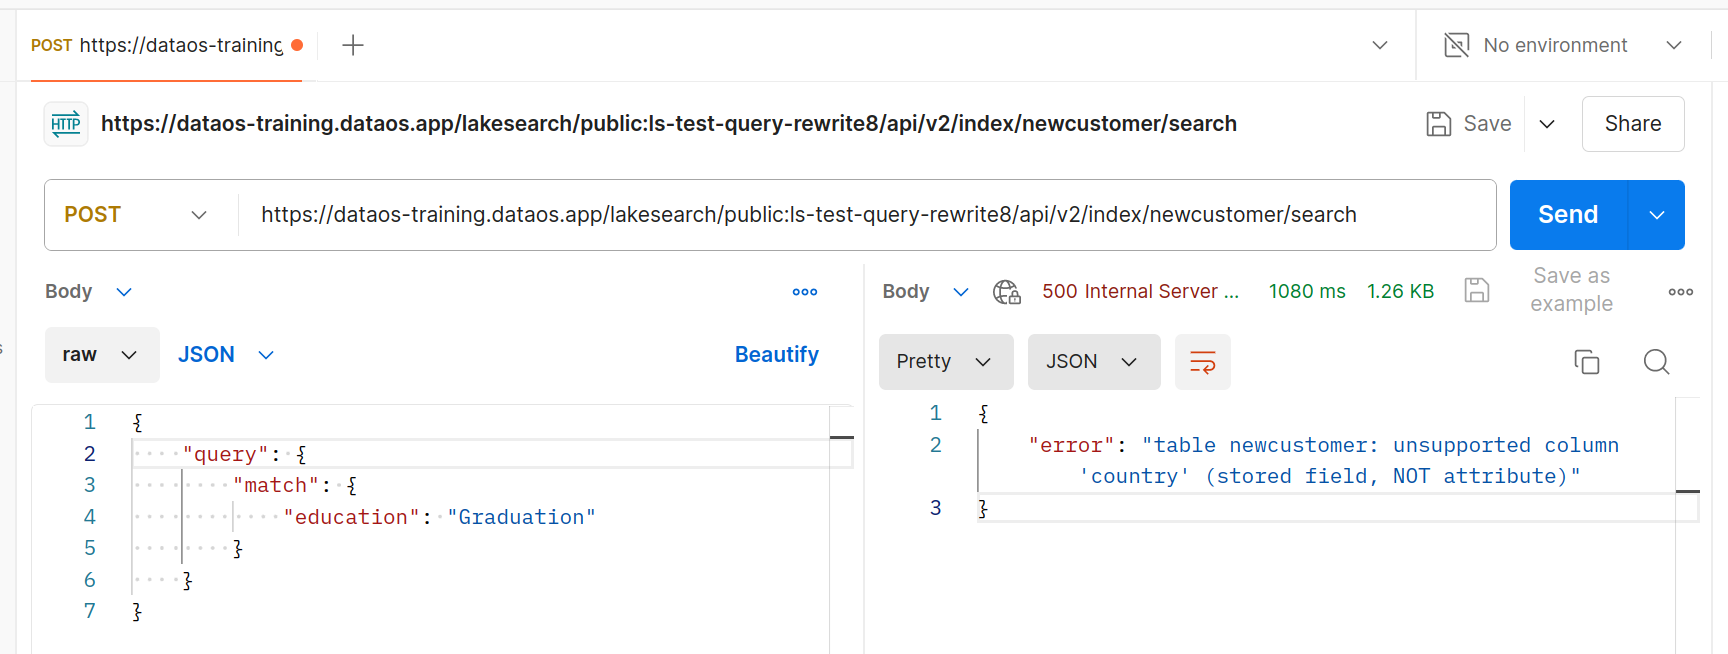Search within the response body
The width and height of the screenshot is (1728, 654).
tap(1657, 362)
